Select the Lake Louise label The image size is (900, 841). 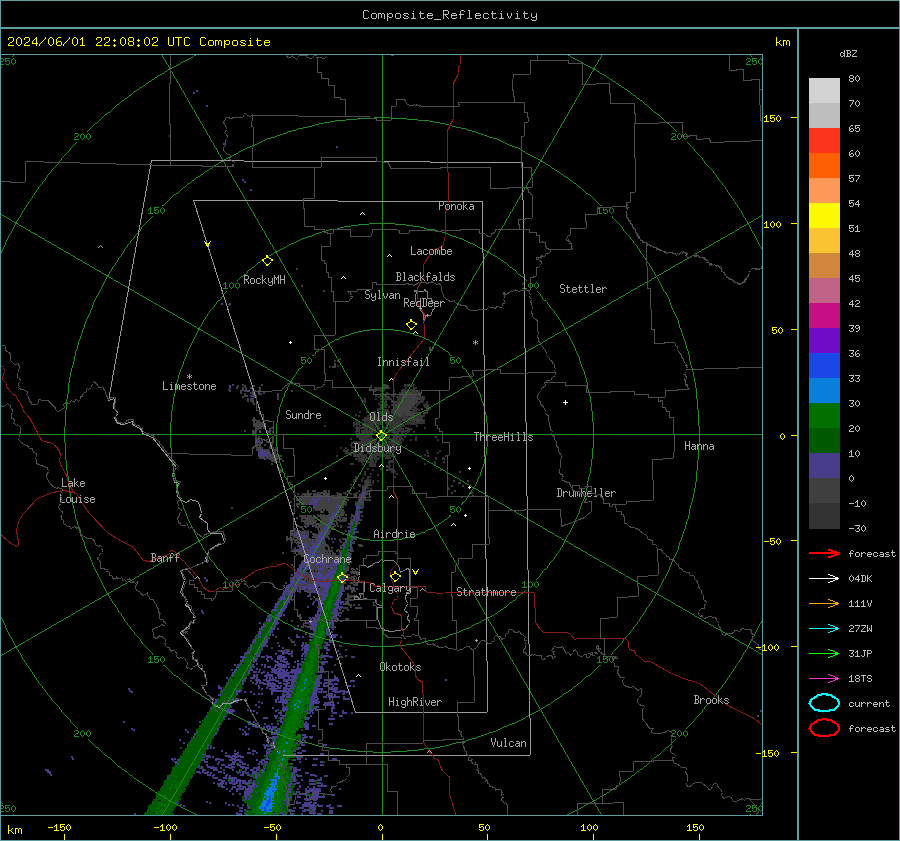(x=77, y=491)
